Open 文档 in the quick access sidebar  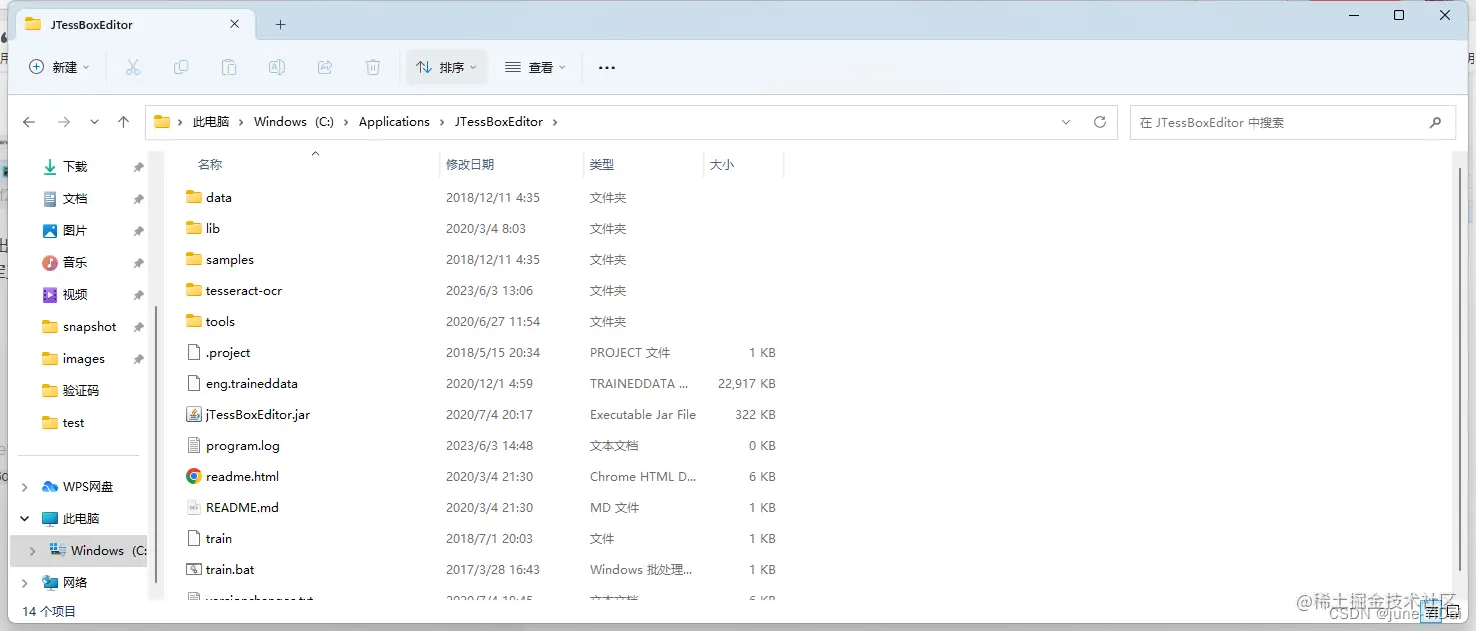pyautogui.click(x=74, y=199)
